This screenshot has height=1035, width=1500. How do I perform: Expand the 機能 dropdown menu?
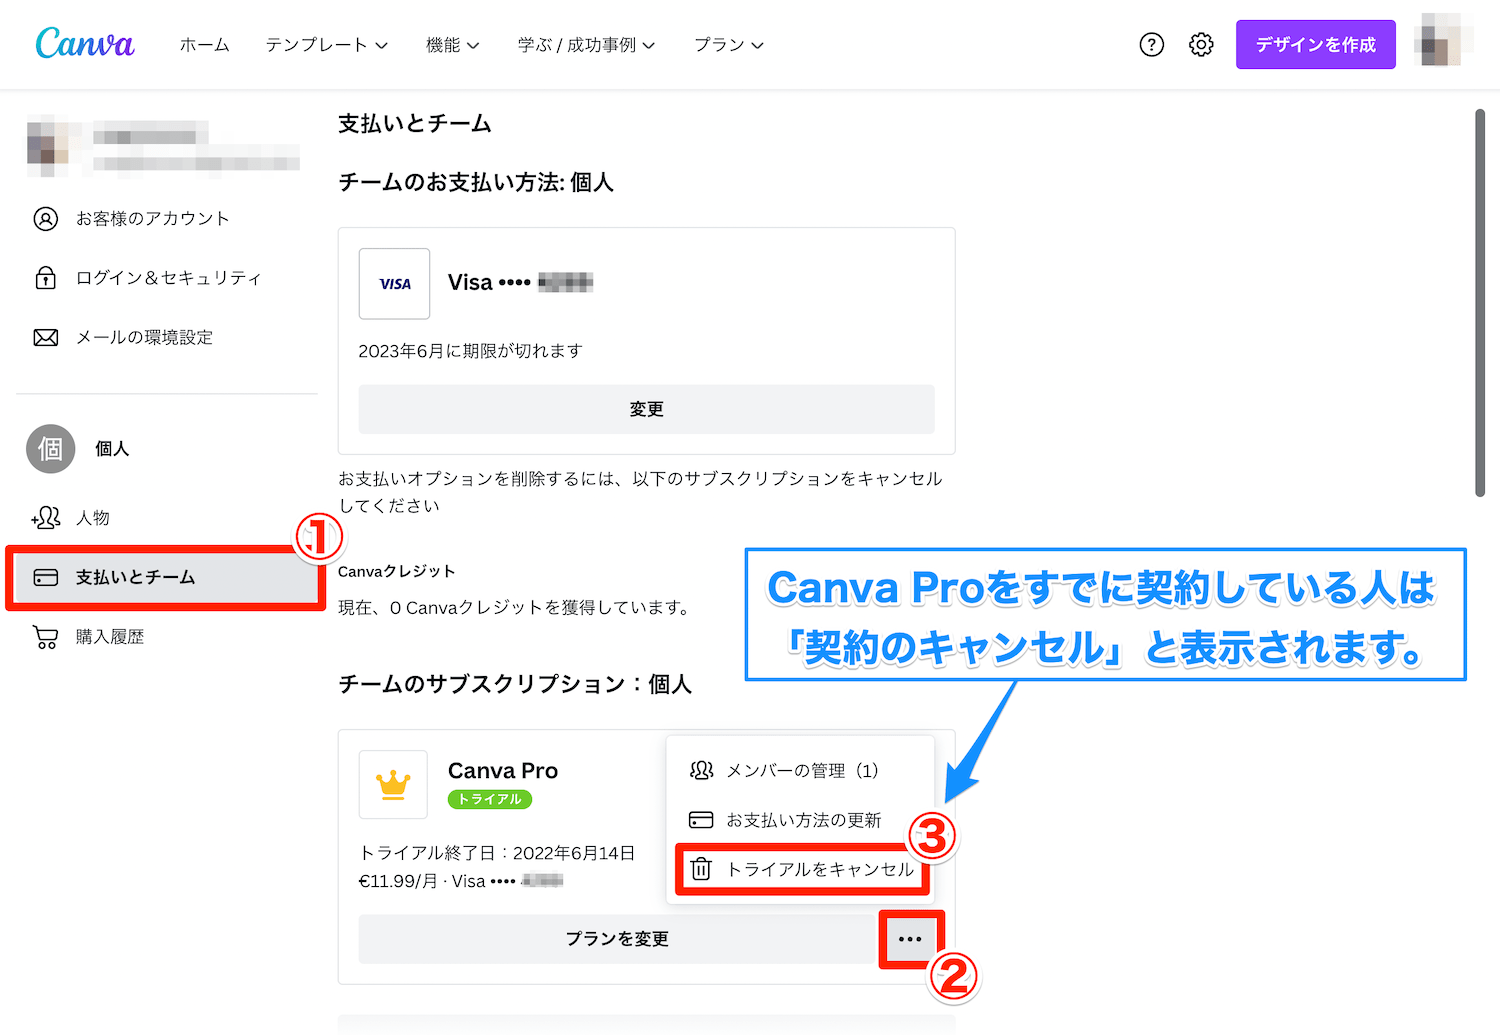[452, 45]
